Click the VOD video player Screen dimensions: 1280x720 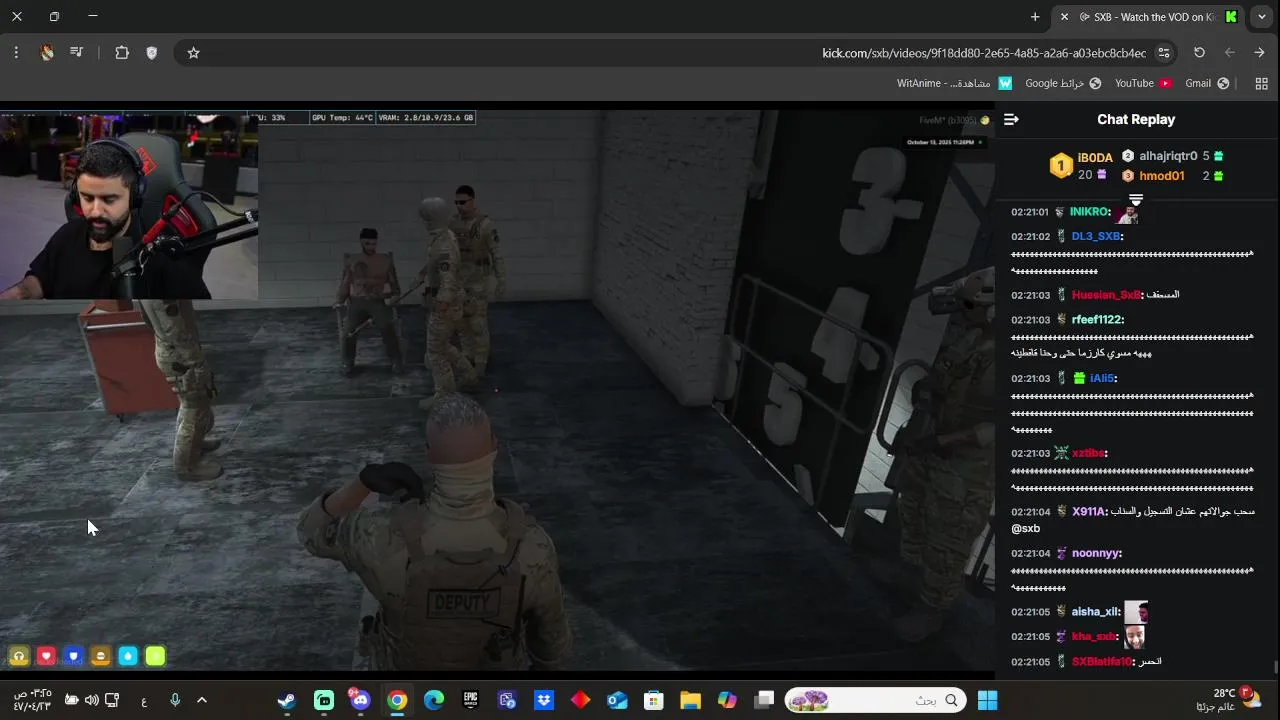point(497,390)
